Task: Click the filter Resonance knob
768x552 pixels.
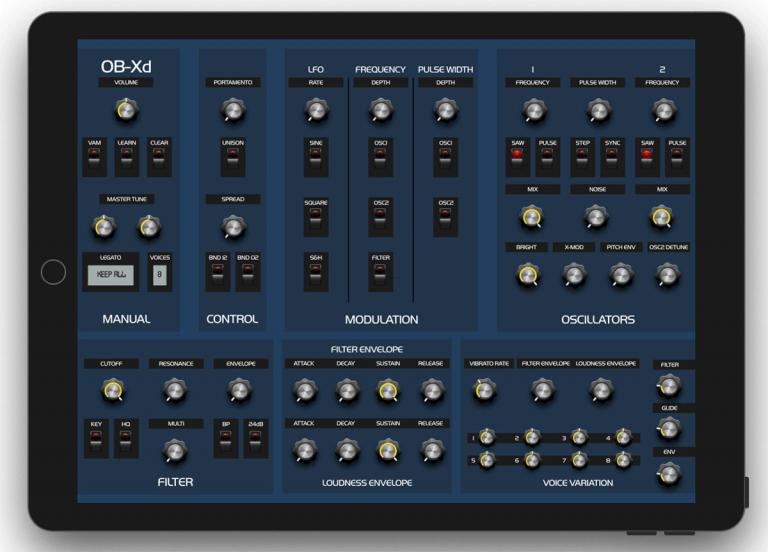Action: point(174,390)
